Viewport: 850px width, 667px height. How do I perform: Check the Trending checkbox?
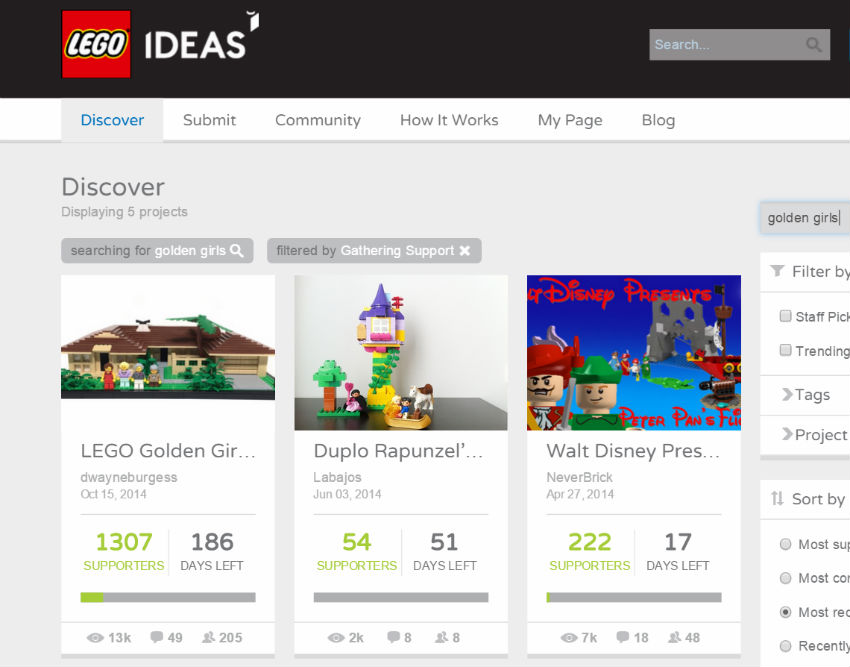point(785,350)
